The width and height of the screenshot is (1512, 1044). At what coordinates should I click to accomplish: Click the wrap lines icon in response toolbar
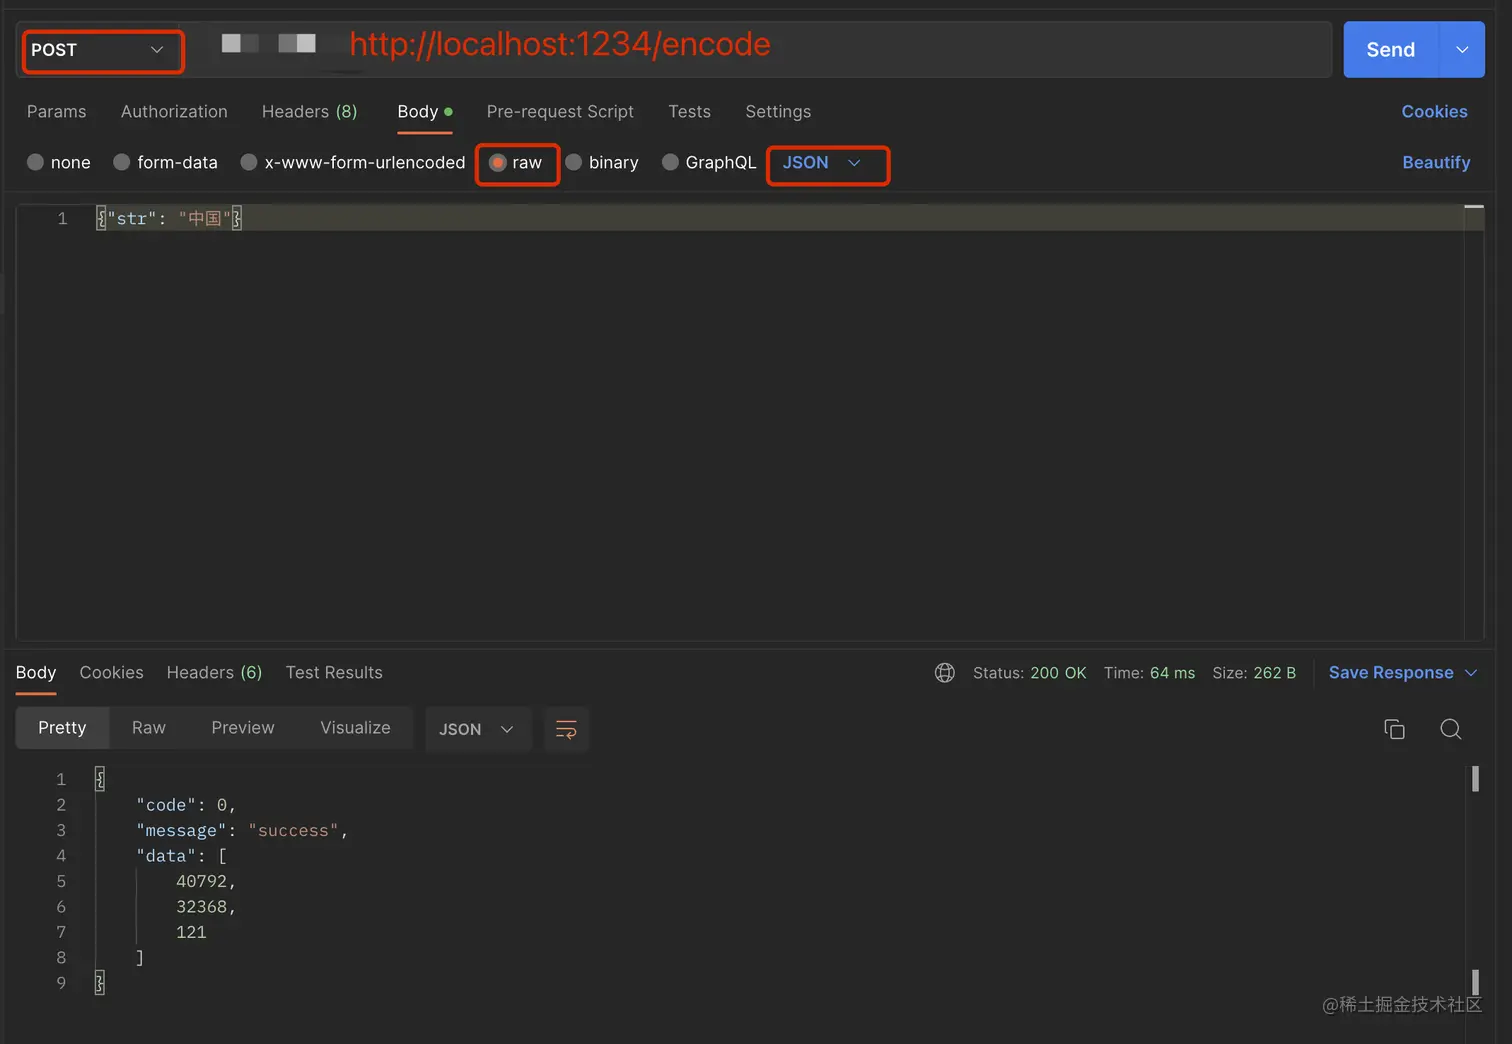[566, 729]
